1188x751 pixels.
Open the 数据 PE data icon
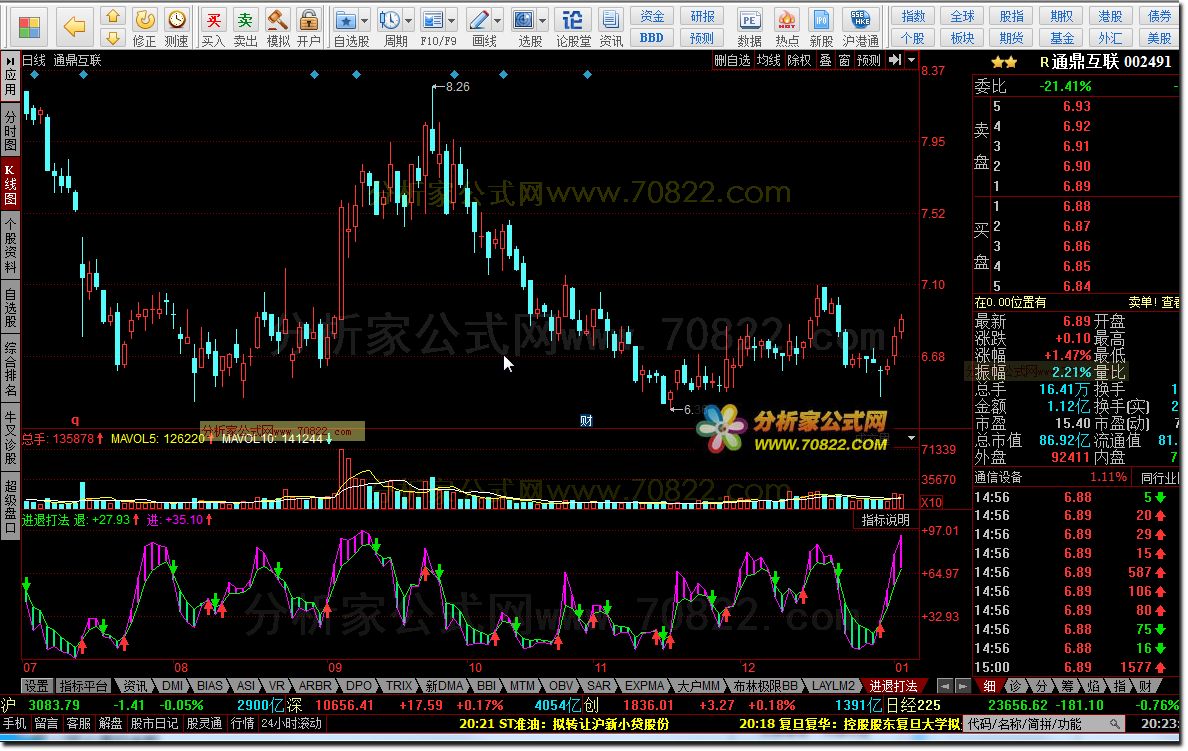tap(749, 28)
